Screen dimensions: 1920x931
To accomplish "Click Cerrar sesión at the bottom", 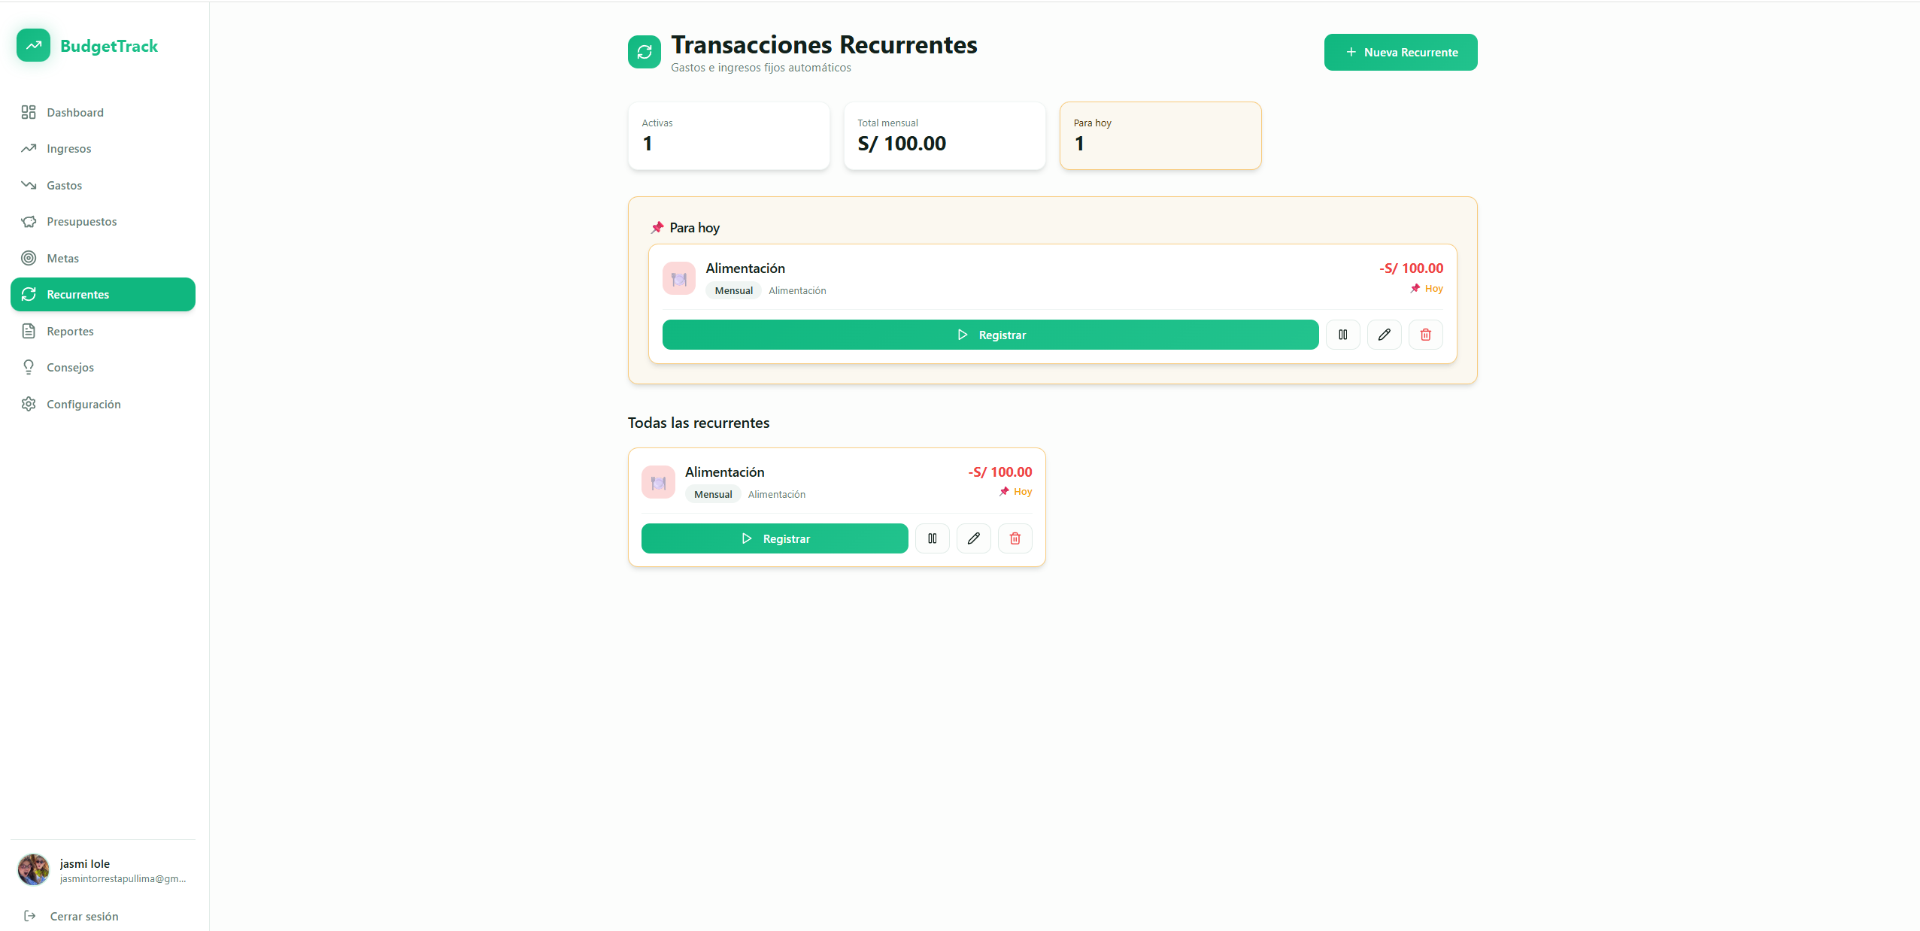I will click(x=84, y=916).
